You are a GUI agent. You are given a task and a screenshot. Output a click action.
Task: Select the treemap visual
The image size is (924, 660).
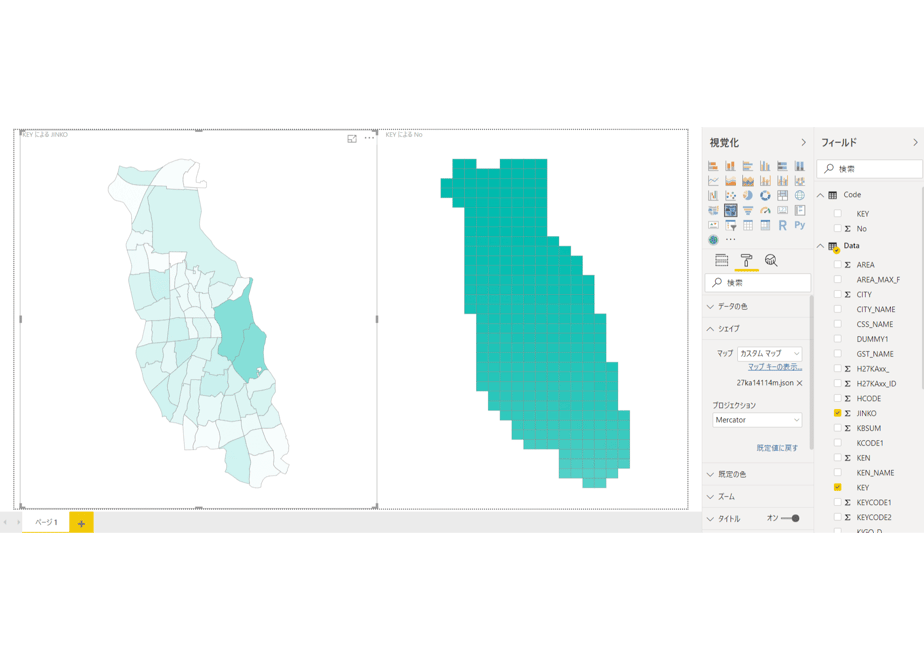pyautogui.click(x=782, y=196)
